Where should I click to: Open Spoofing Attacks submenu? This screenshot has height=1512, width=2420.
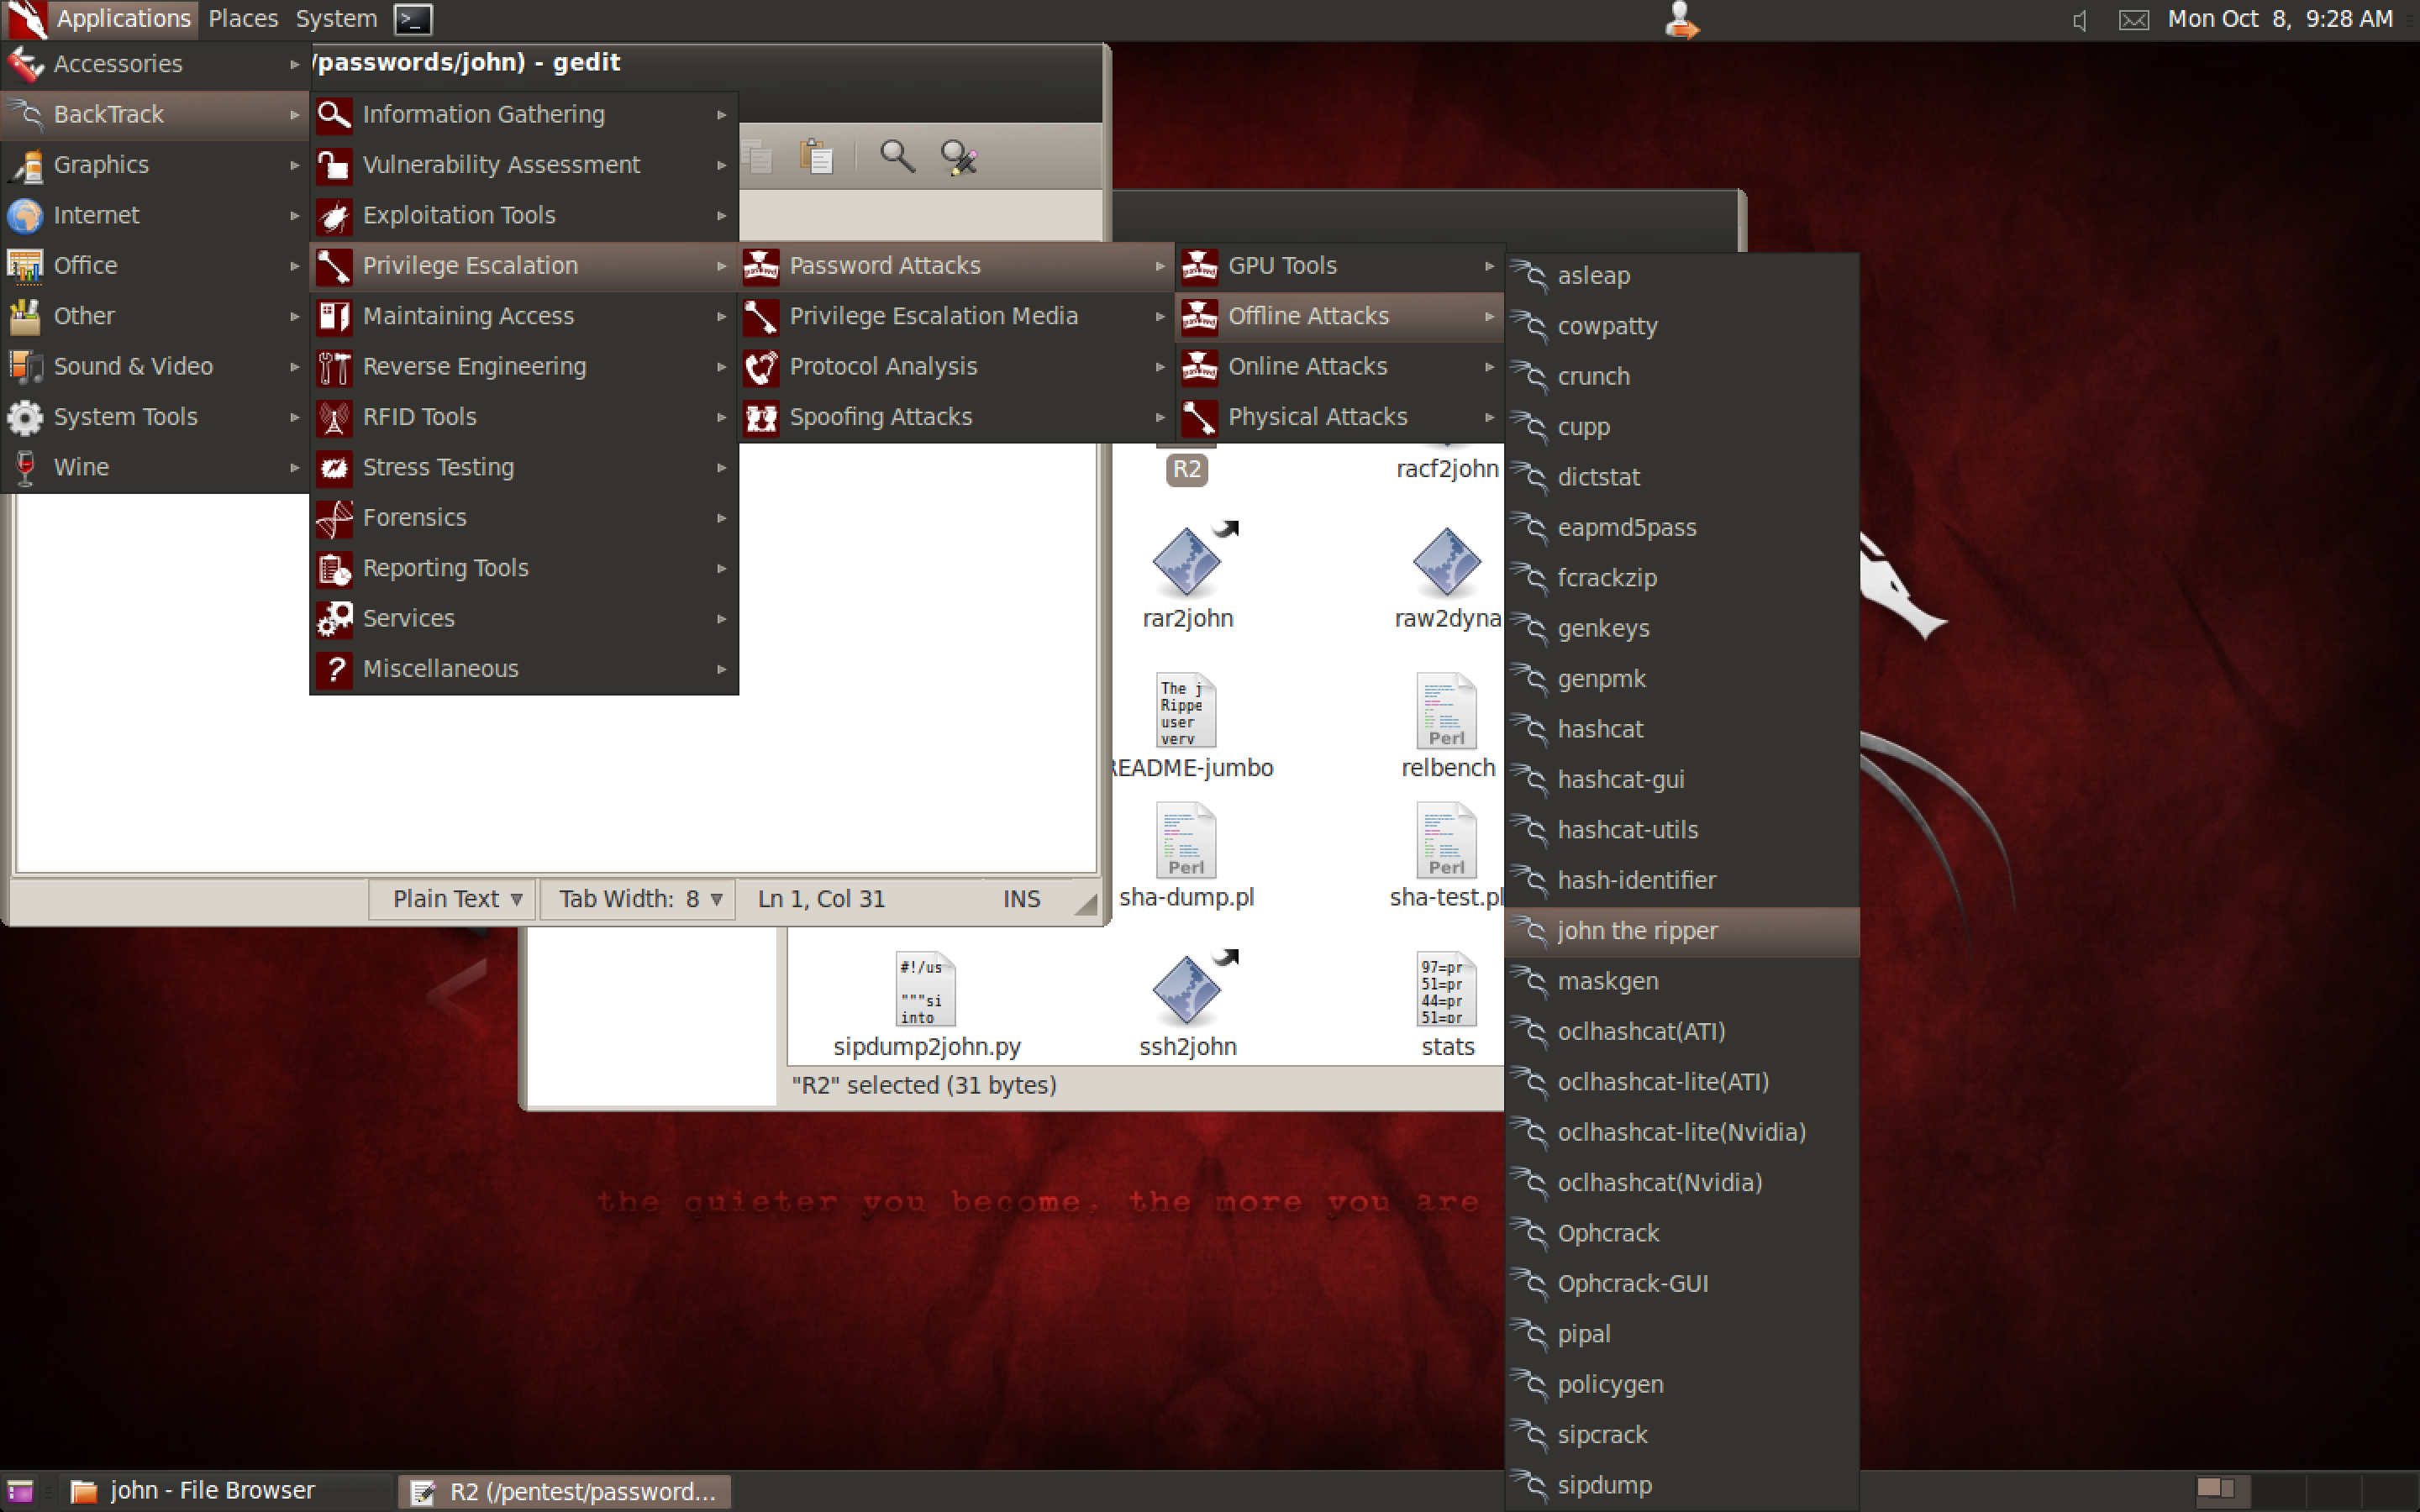pos(957,417)
